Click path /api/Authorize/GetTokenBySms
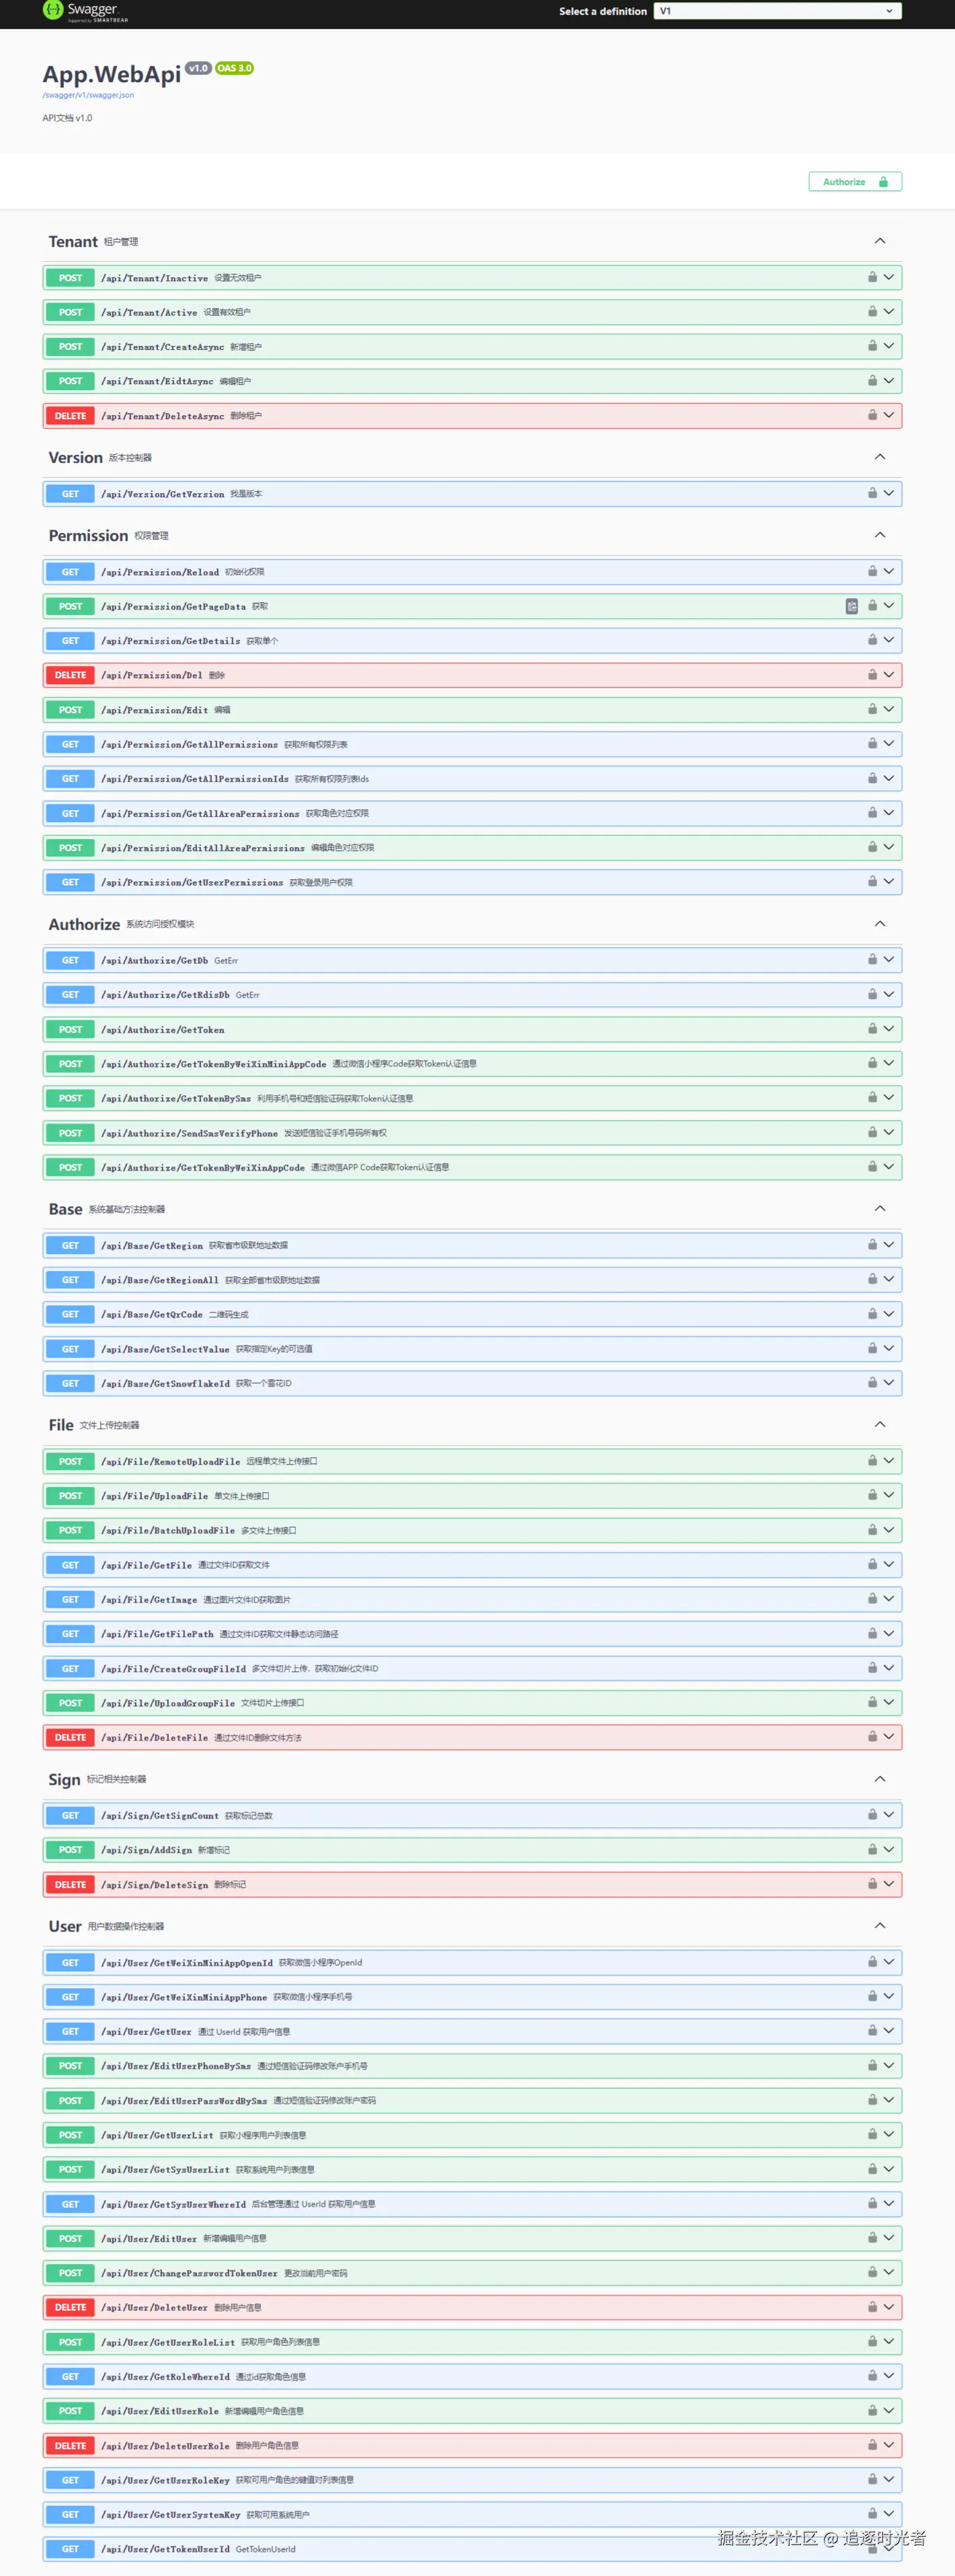 click(176, 1098)
